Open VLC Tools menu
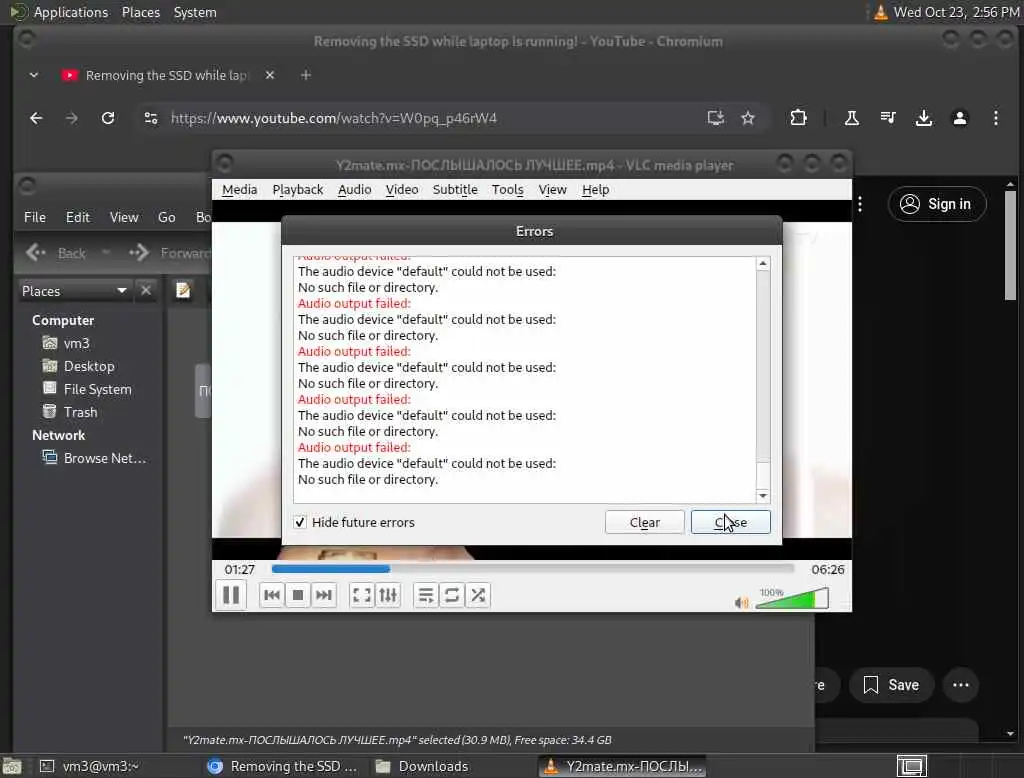1024x778 pixels. [x=507, y=189]
